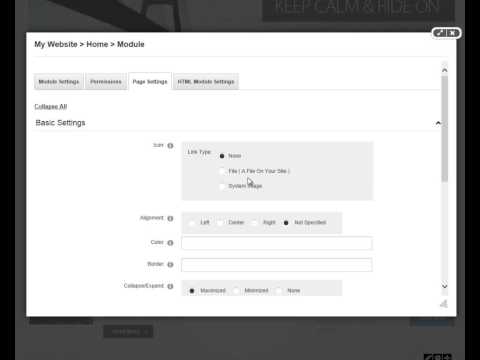
Task: Close the module settings dialog
Action: coord(452,33)
